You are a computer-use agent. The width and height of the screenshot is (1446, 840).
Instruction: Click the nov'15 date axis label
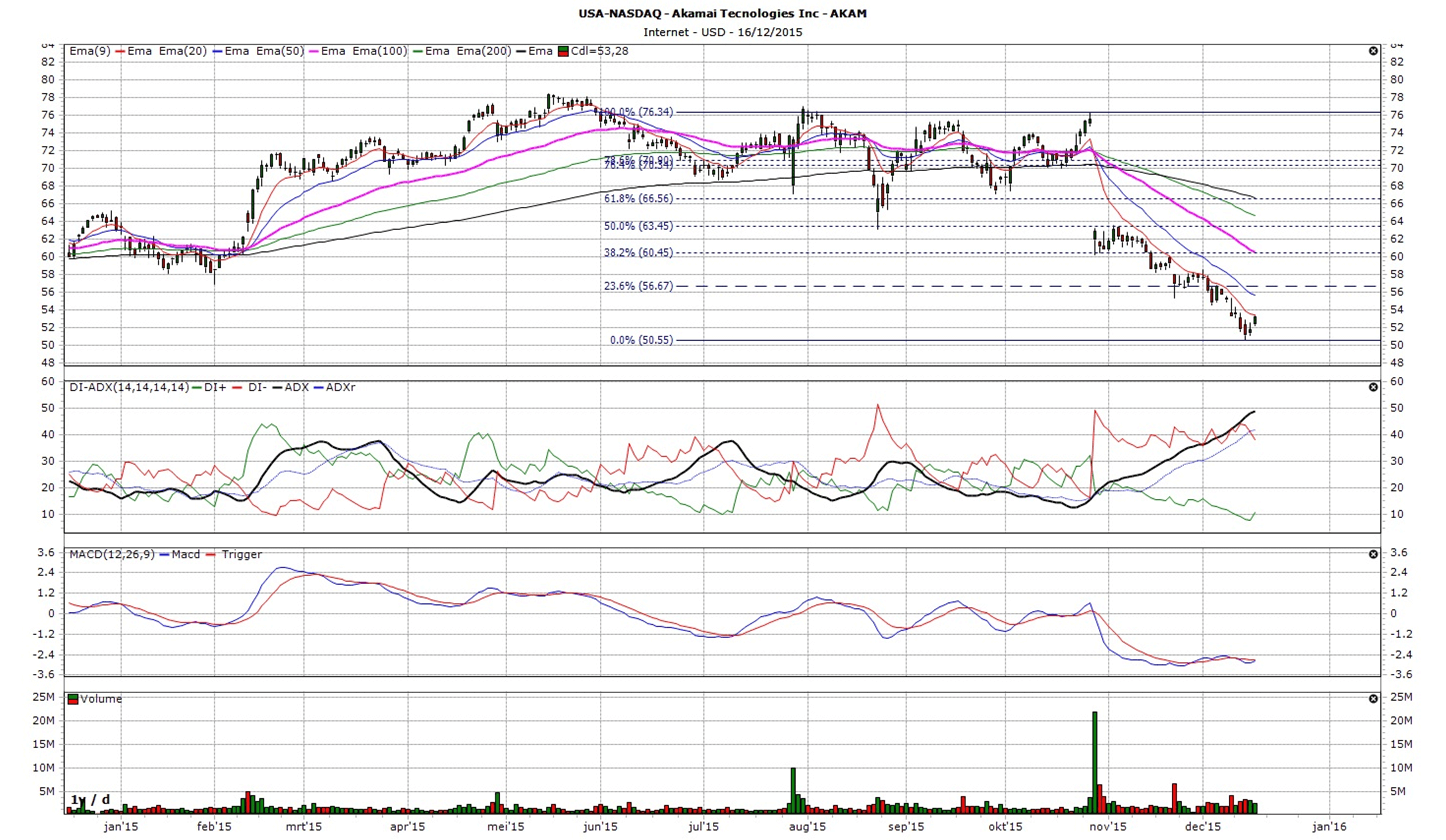[x=1107, y=827]
